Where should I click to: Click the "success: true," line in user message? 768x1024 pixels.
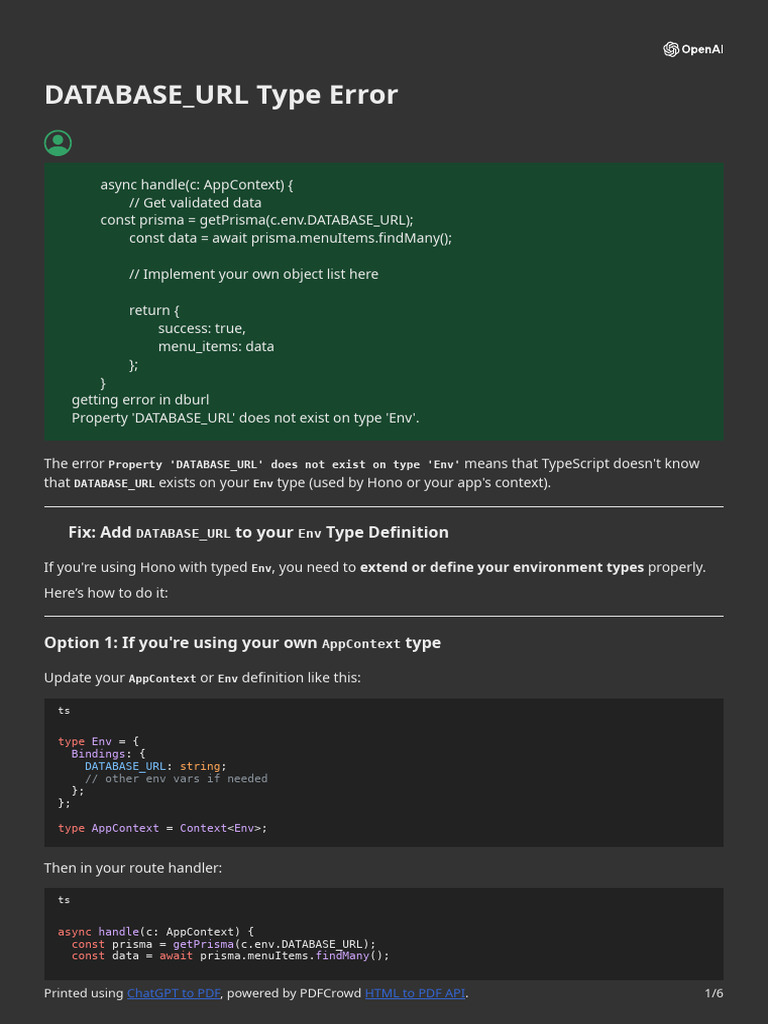point(201,328)
